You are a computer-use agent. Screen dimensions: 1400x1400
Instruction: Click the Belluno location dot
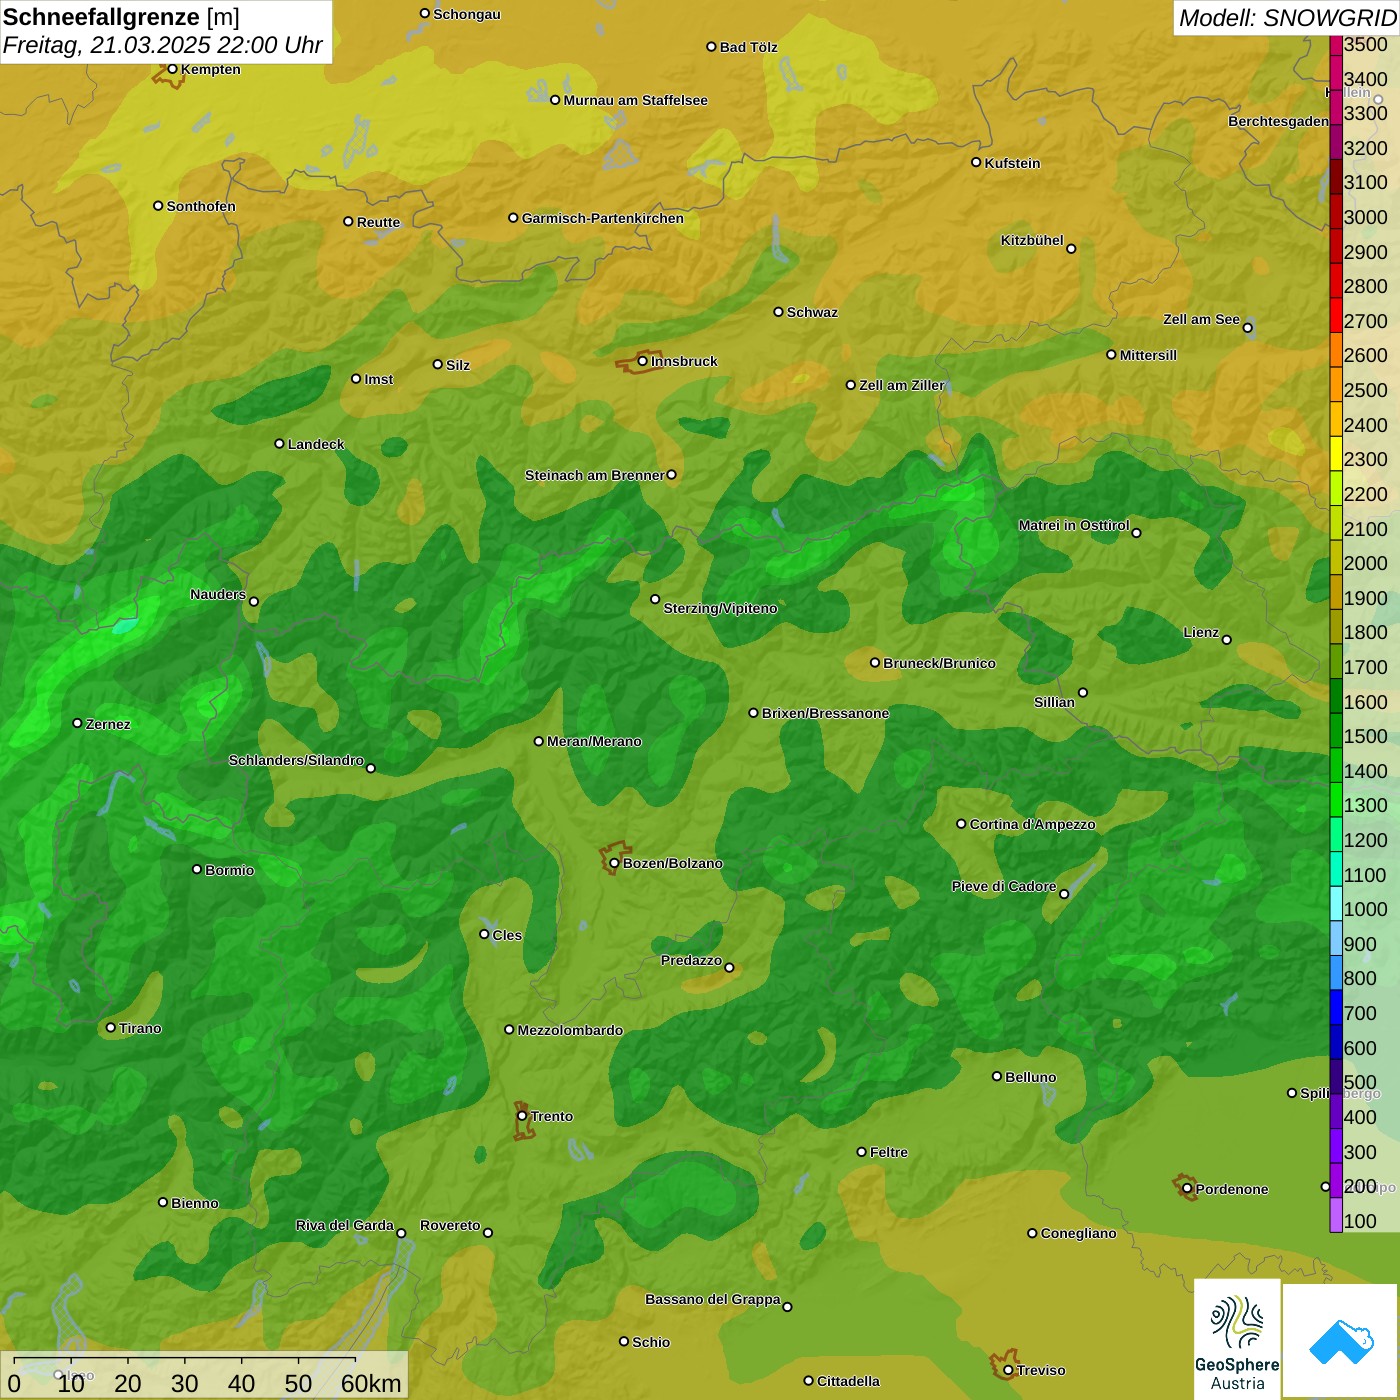coord(997,1076)
